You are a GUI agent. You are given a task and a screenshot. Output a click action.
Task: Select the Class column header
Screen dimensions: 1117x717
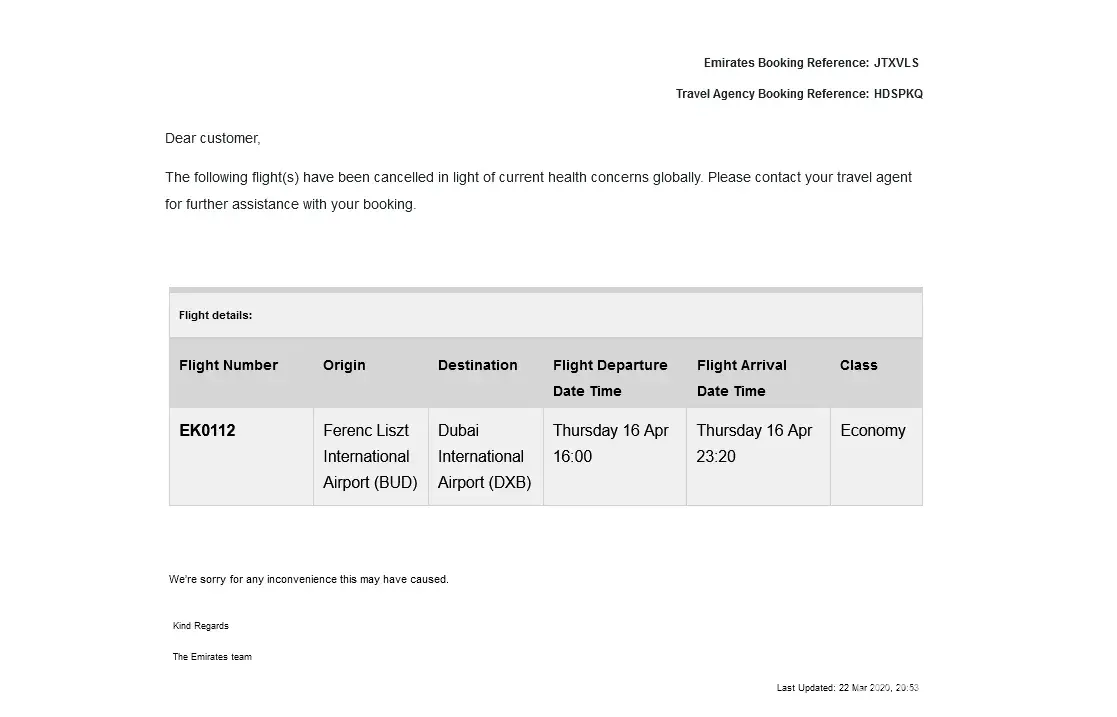[858, 365]
